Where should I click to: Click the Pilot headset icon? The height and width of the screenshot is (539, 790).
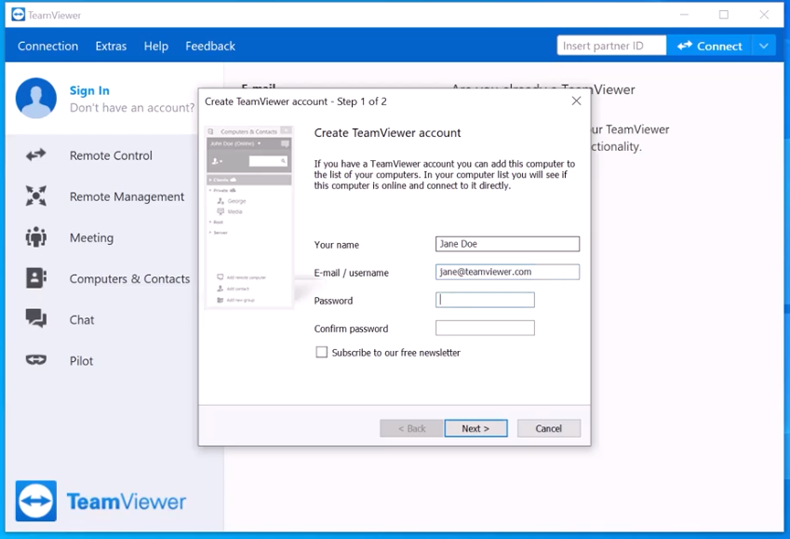(x=36, y=360)
